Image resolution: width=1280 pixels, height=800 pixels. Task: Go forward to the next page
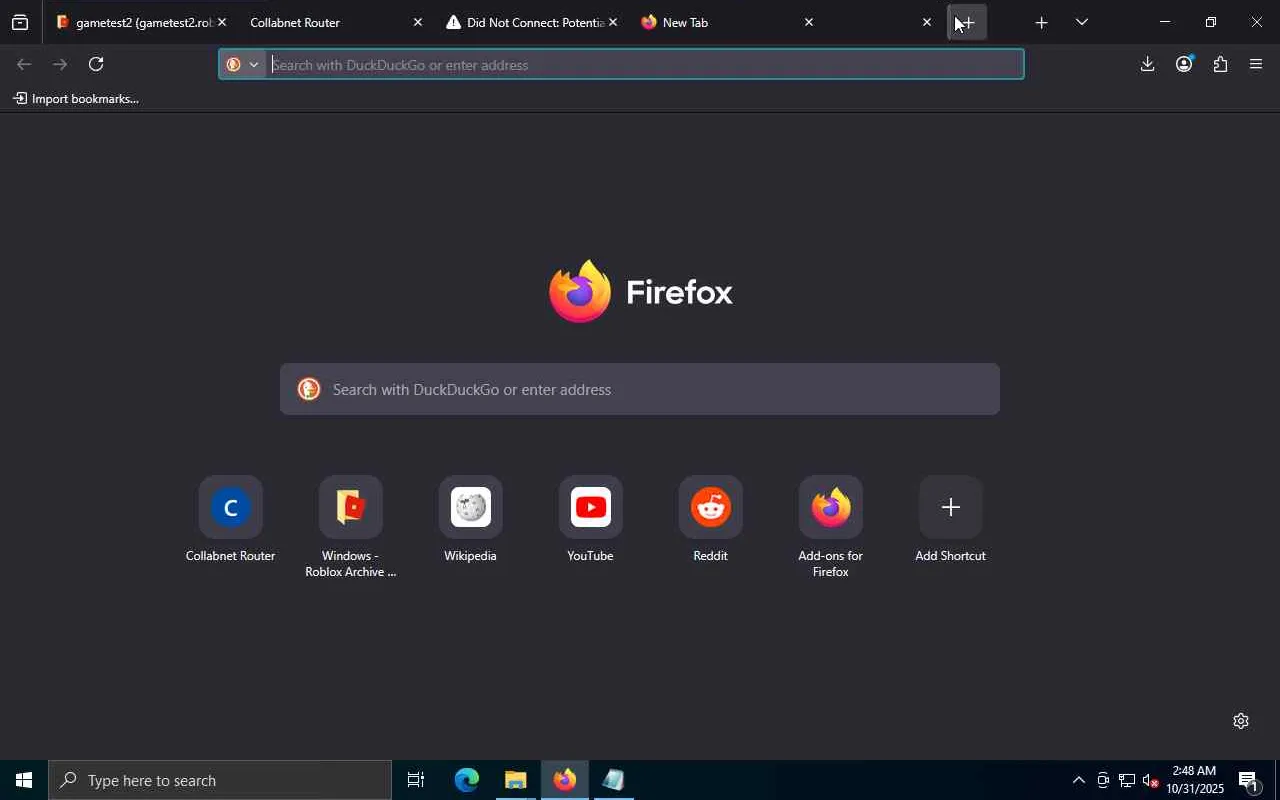pos(60,65)
